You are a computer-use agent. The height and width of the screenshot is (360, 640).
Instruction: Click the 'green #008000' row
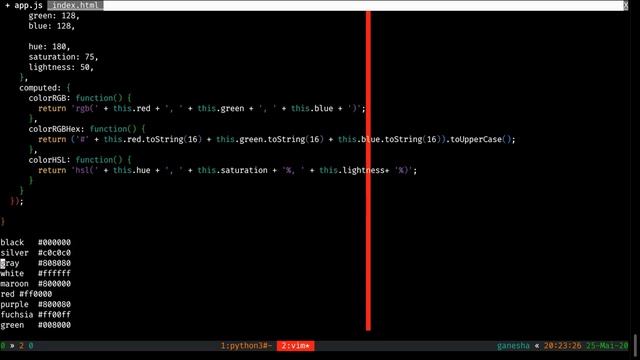pos(36,325)
